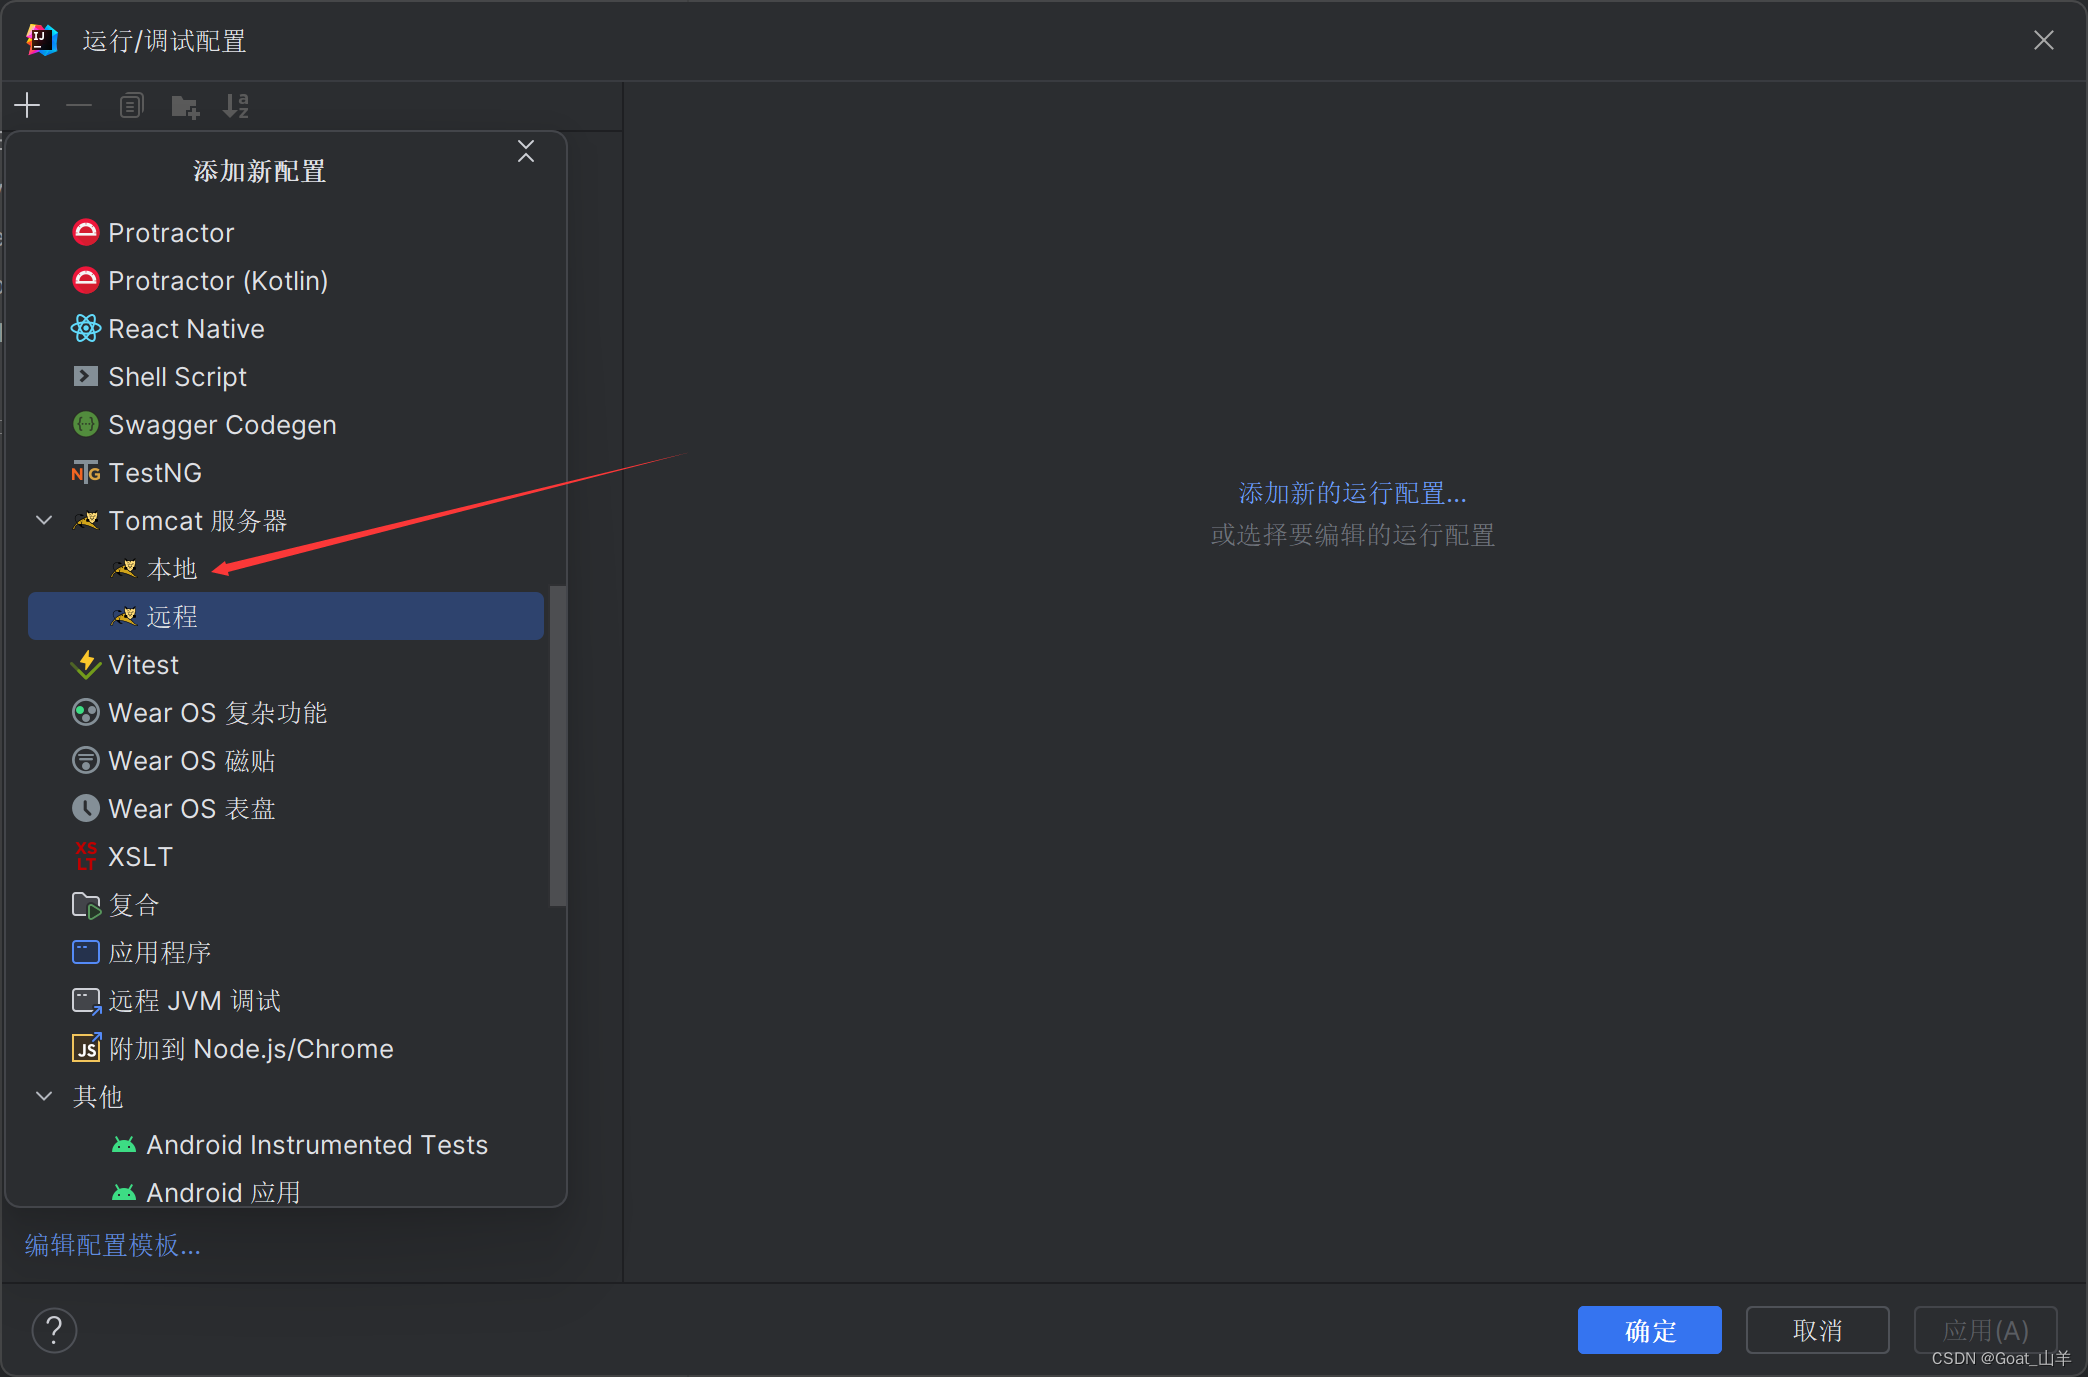Select 远程 under Tomcat server

pos(171,617)
